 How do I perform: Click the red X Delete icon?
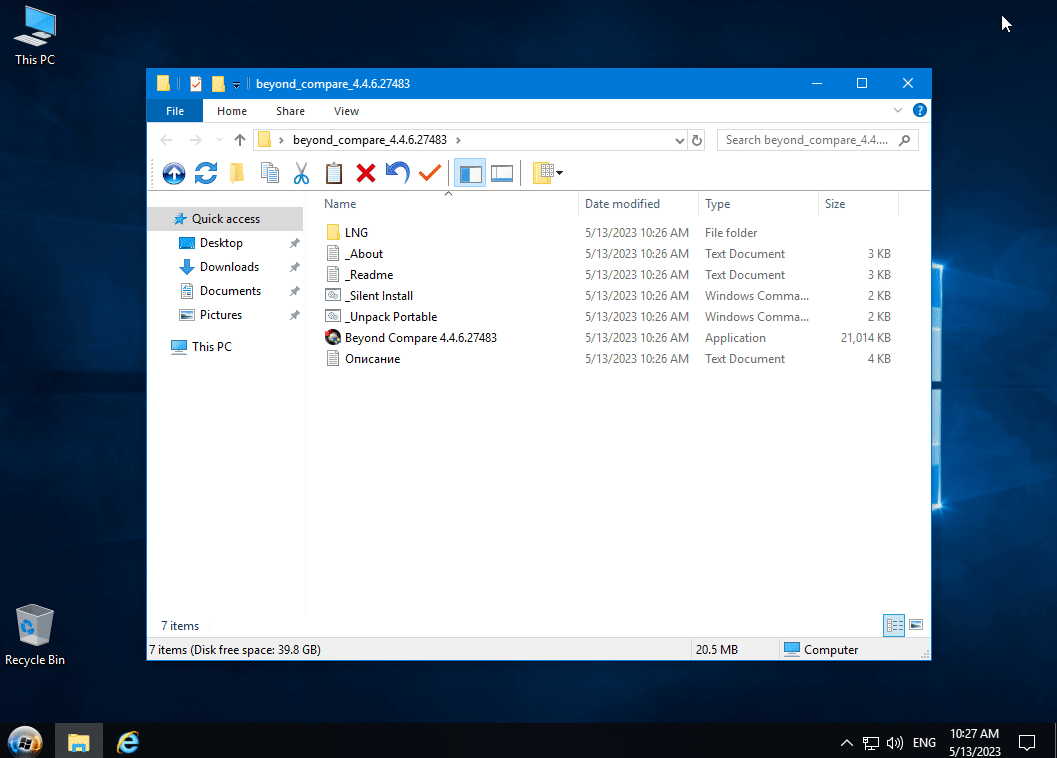pos(365,173)
